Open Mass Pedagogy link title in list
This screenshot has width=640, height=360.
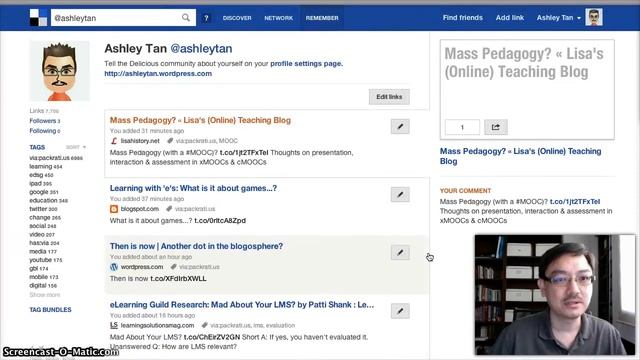[200, 120]
